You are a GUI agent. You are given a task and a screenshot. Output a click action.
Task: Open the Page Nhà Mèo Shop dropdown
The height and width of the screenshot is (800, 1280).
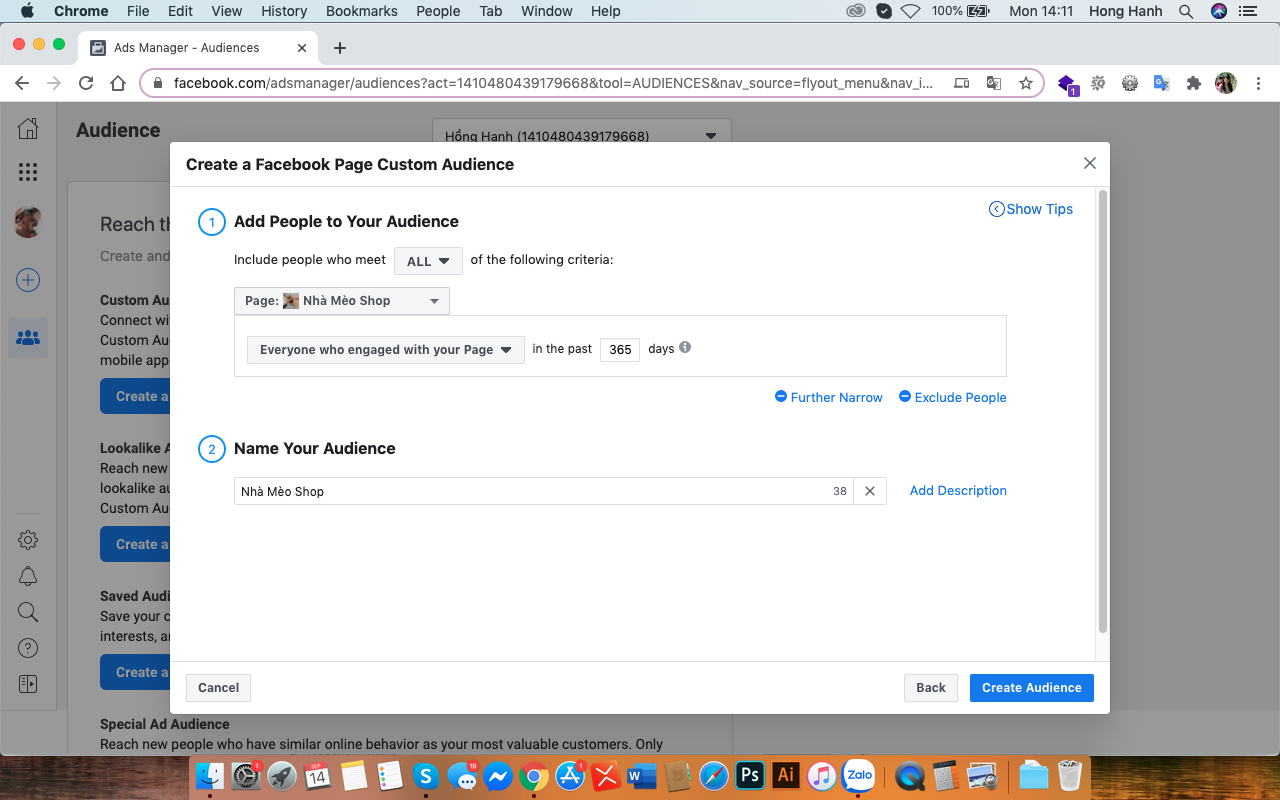click(x=342, y=301)
